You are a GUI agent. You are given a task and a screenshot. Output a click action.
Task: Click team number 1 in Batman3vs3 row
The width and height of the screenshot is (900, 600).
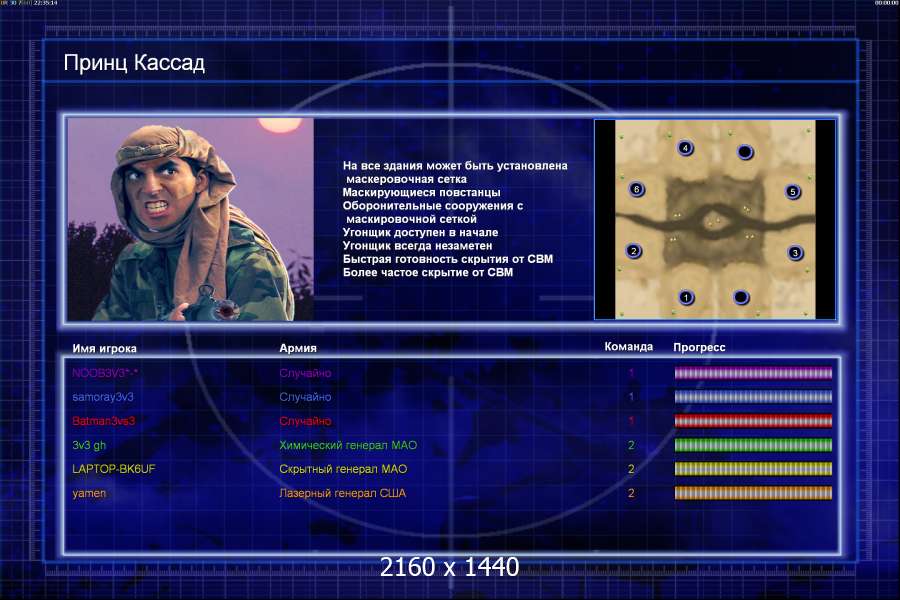click(631, 421)
